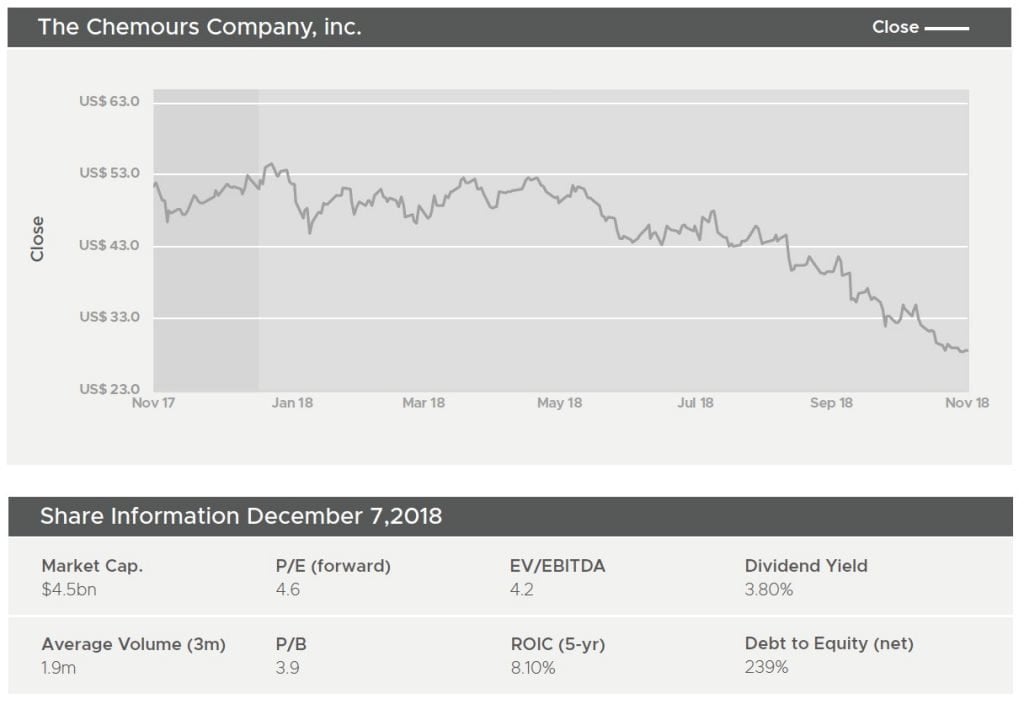Click the Jan 18 x-axis marker
Viewport: 1024px width, 704px height.
coord(291,403)
